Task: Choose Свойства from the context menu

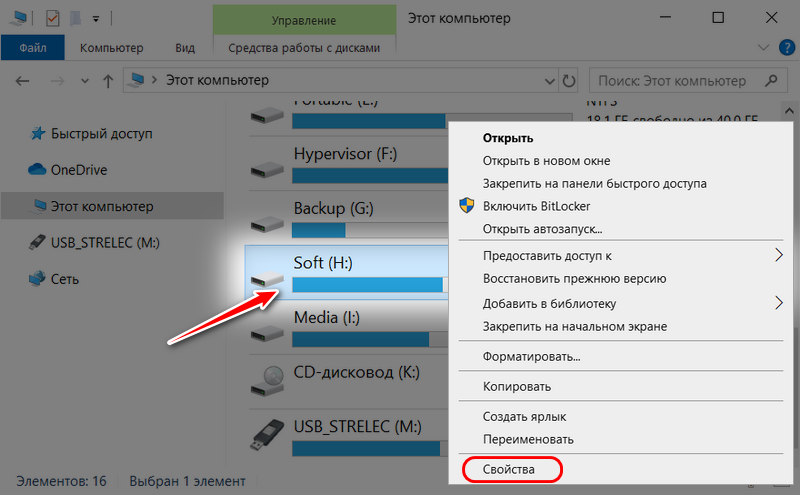Action: [509, 468]
